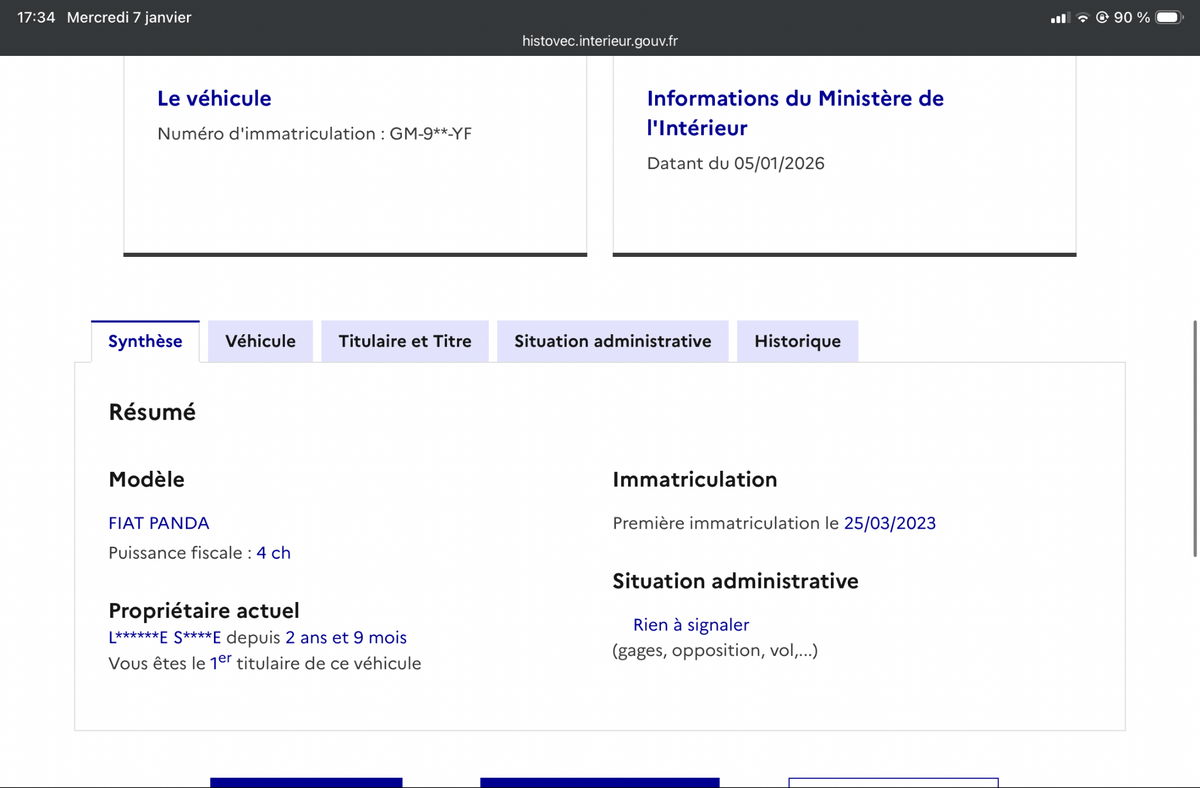This screenshot has height=788, width=1200.
Task: Tap the cellular signal strength icon
Action: click(1060, 18)
